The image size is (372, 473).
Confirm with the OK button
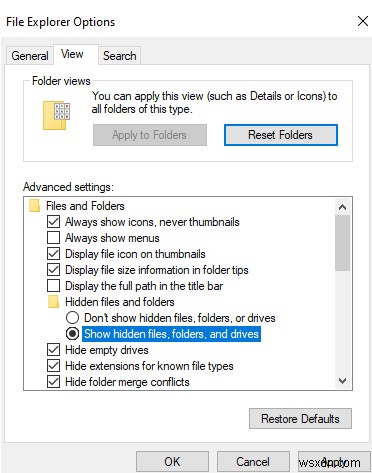(x=172, y=462)
